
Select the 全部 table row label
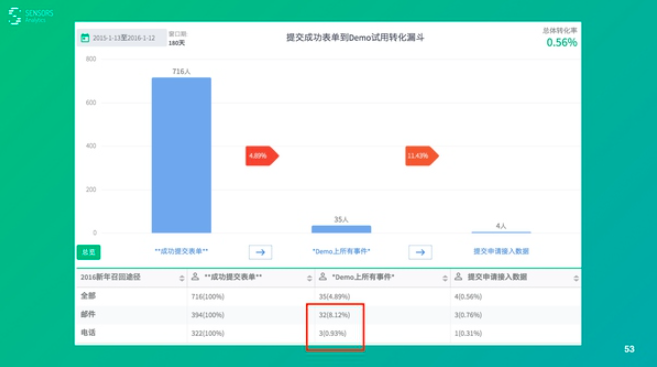88,296
